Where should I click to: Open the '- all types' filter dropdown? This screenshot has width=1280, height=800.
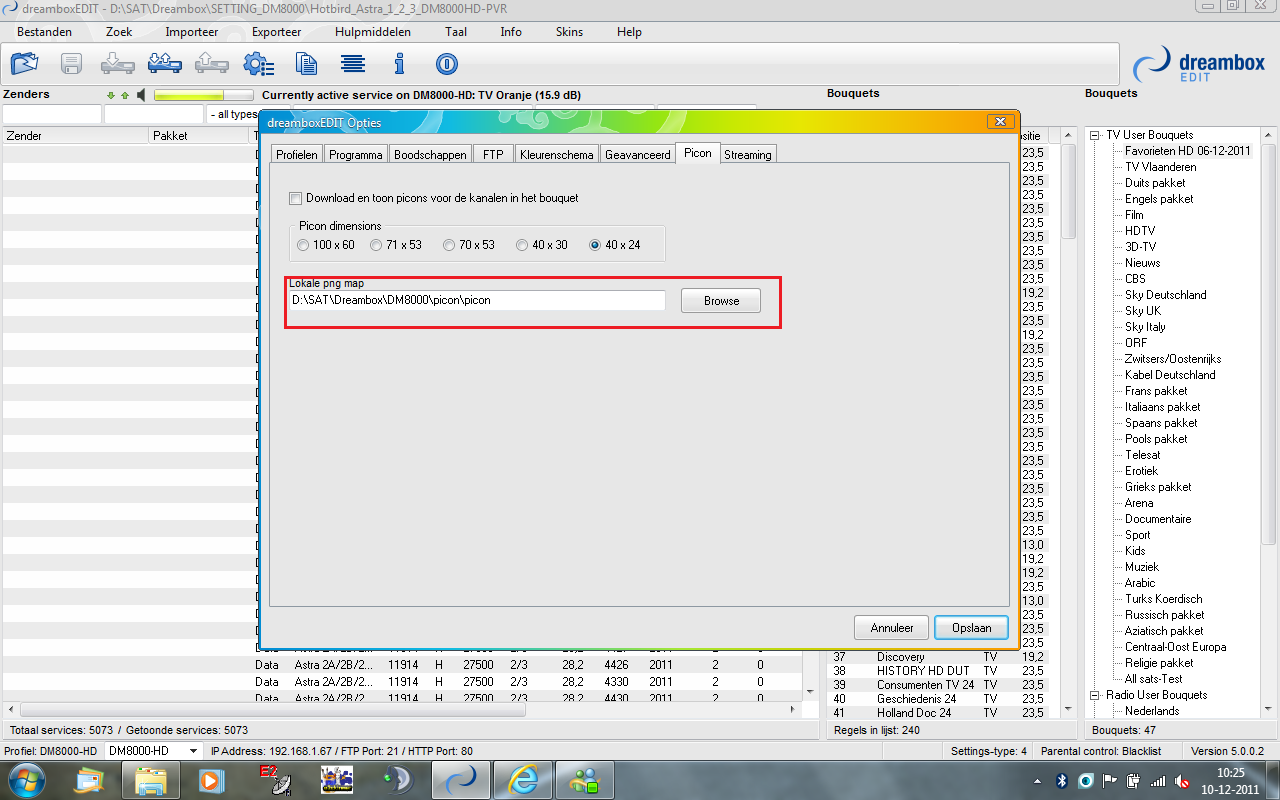point(232,114)
